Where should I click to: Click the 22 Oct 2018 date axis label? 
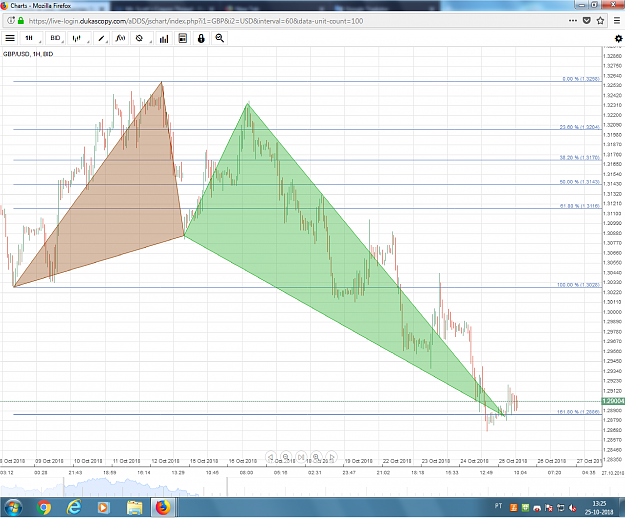click(x=397, y=461)
